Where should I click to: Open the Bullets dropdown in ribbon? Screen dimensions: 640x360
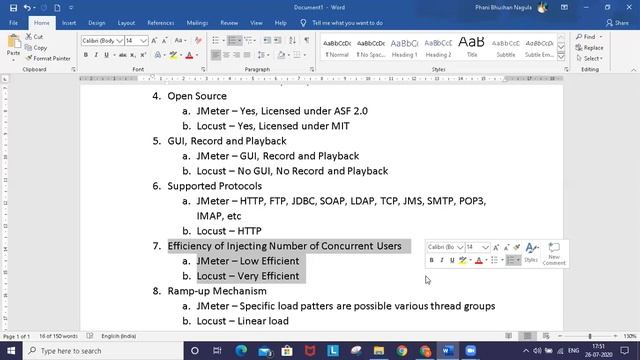coord(224,40)
